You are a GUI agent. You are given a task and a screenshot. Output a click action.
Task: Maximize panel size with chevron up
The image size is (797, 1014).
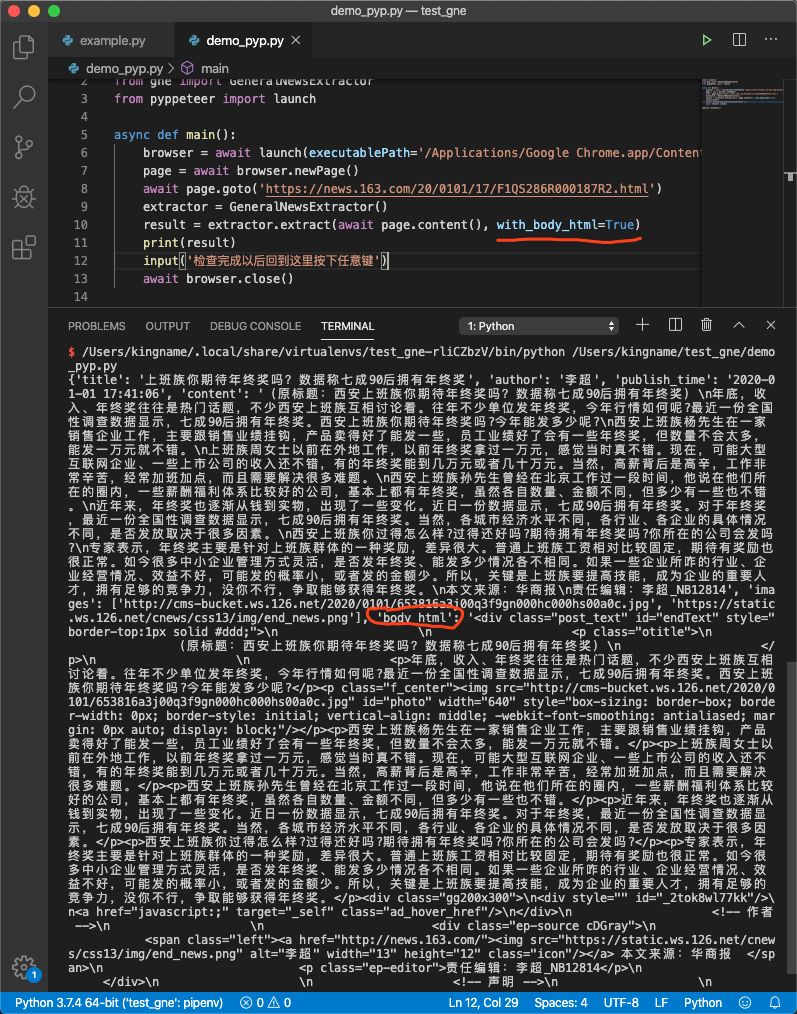tap(739, 325)
